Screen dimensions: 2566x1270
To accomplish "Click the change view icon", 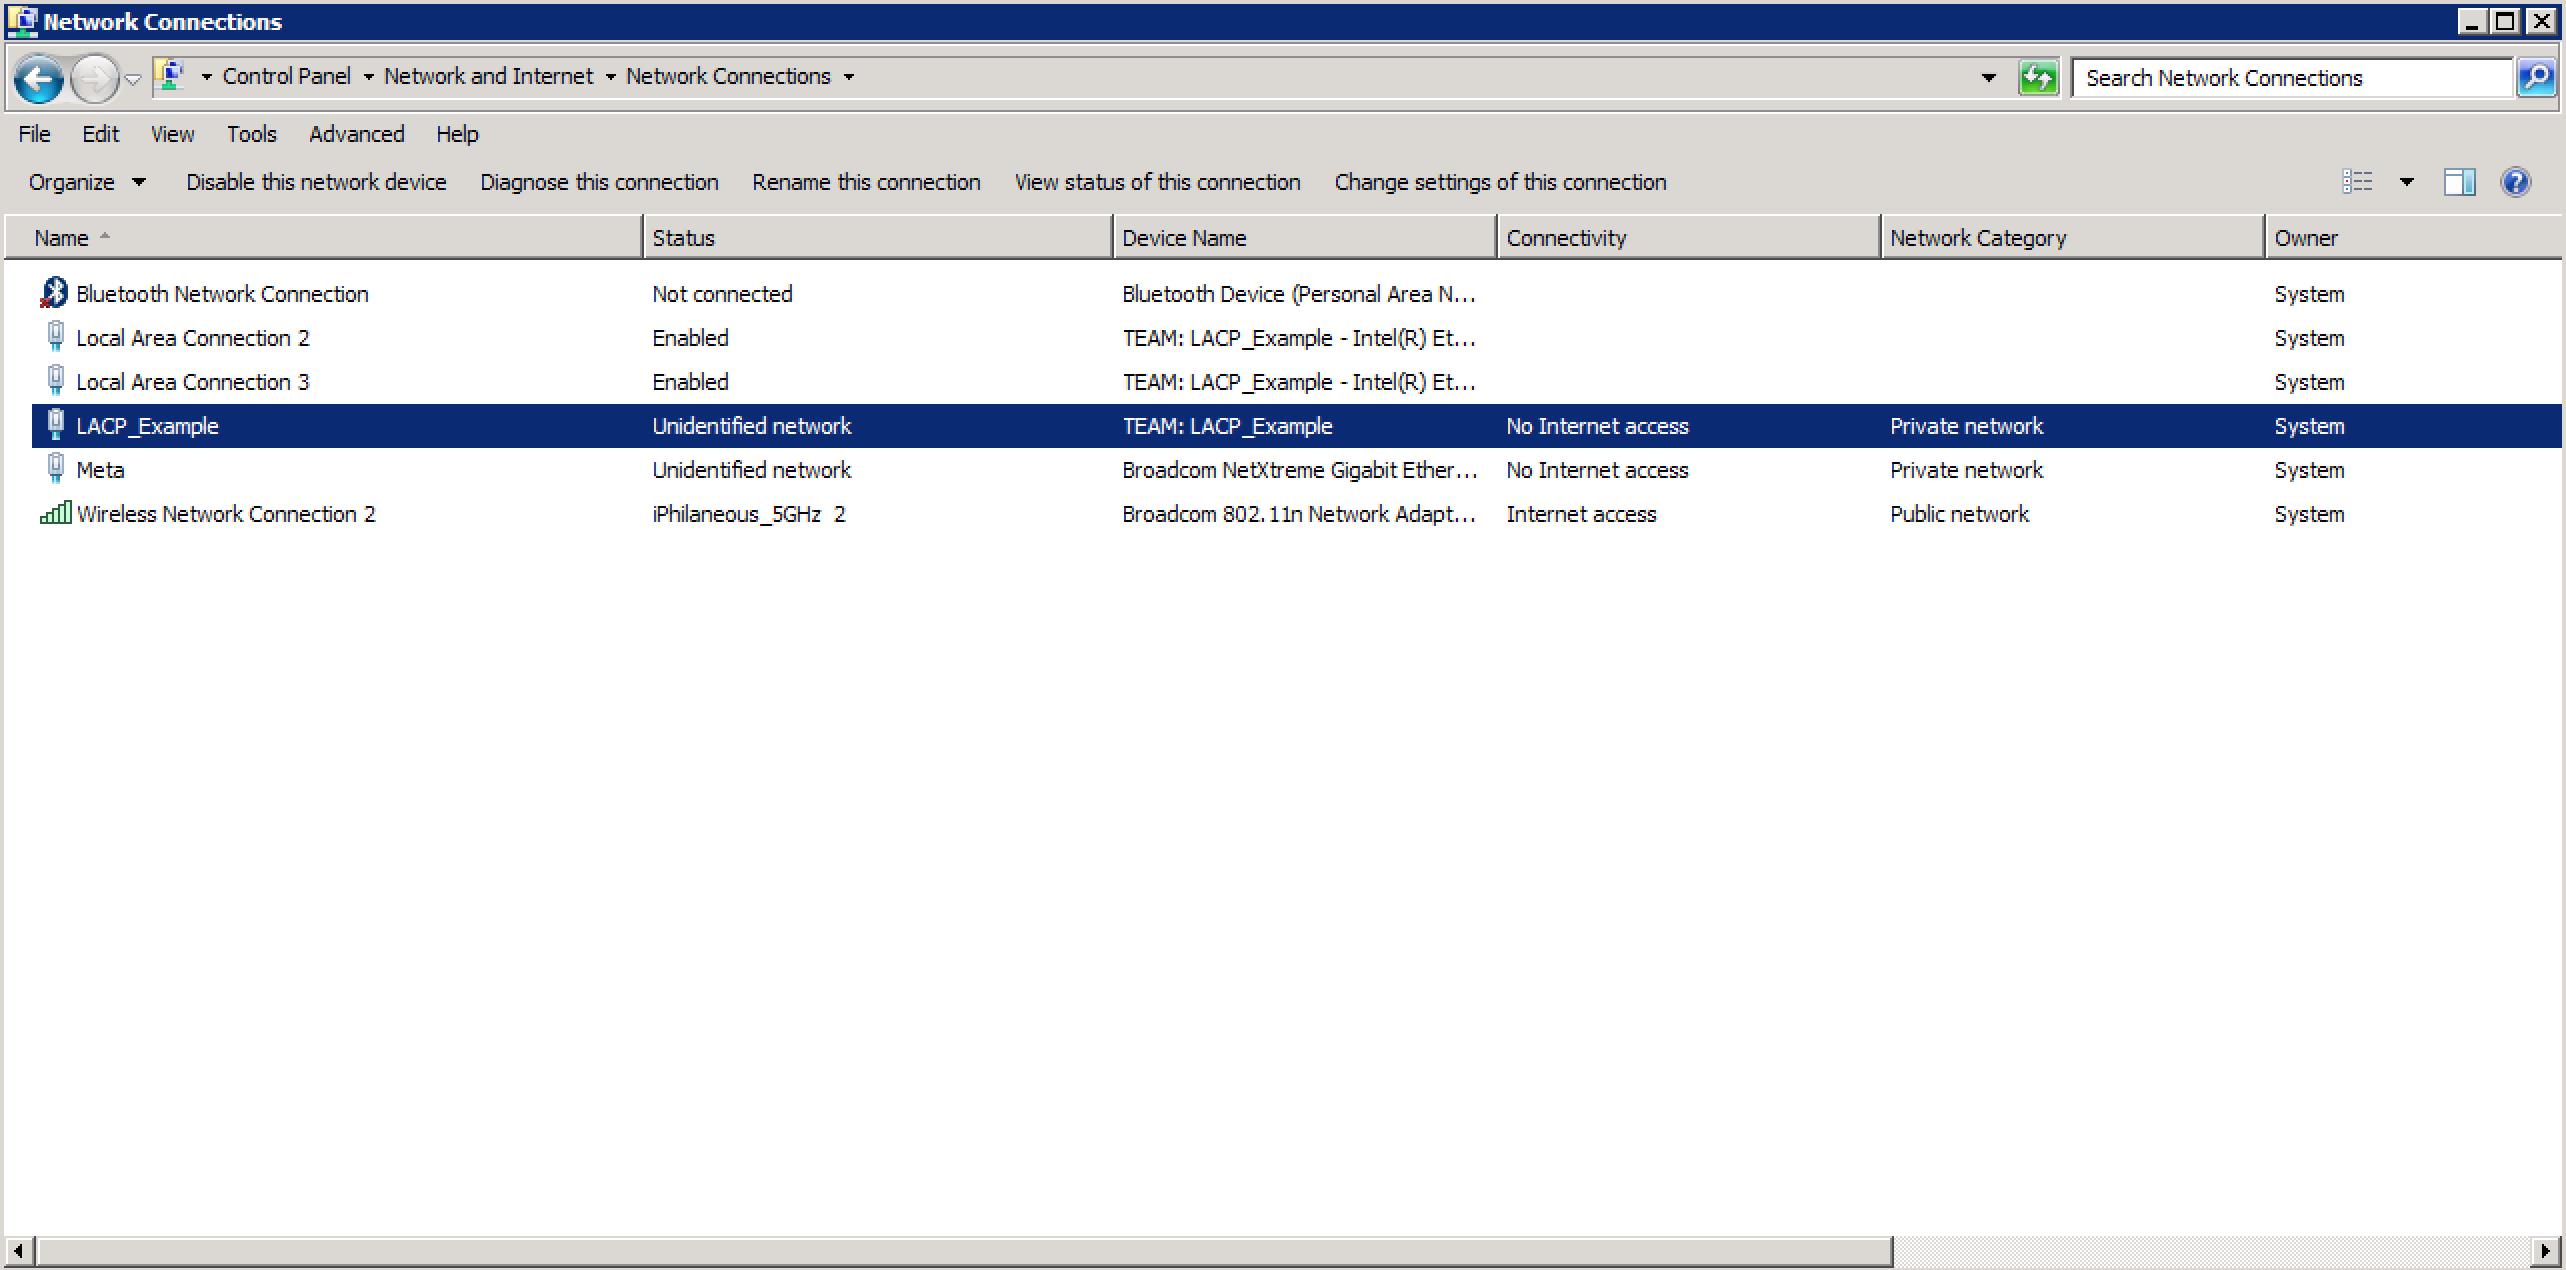I will (2357, 182).
